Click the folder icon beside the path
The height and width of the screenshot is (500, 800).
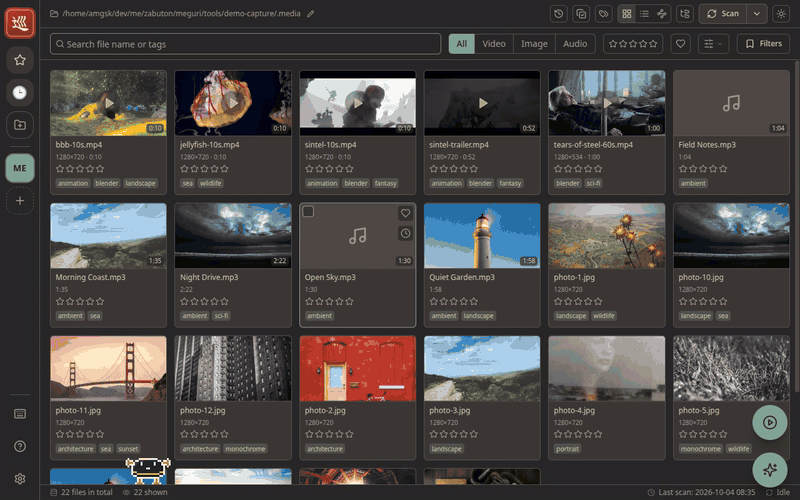(x=54, y=14)
